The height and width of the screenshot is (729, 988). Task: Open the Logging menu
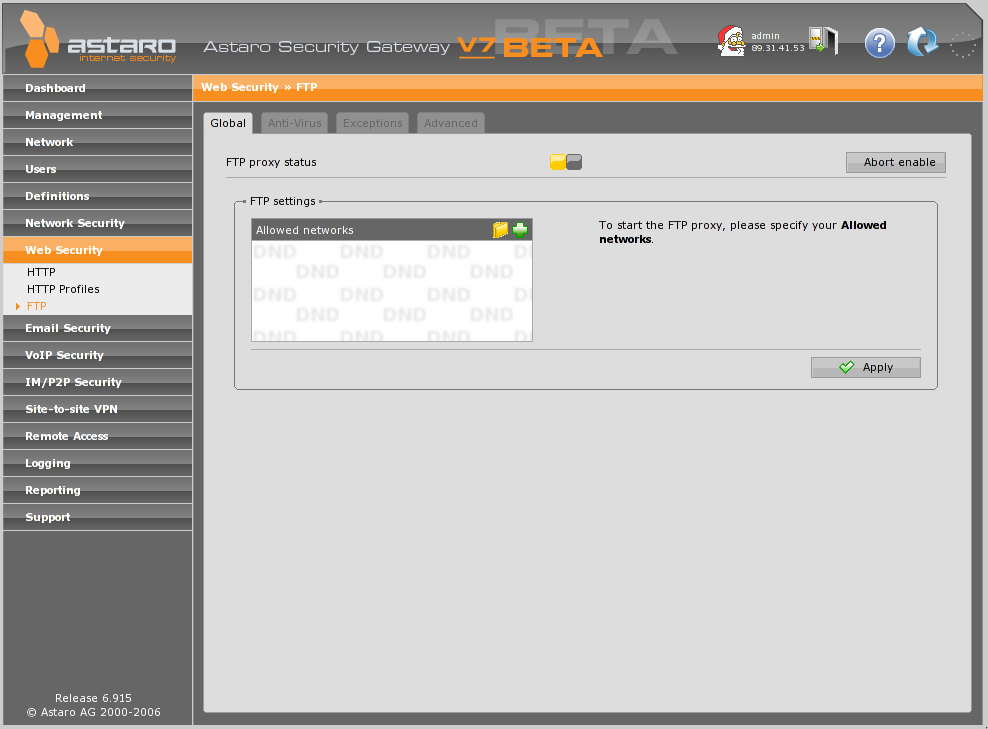click(98, 464)
